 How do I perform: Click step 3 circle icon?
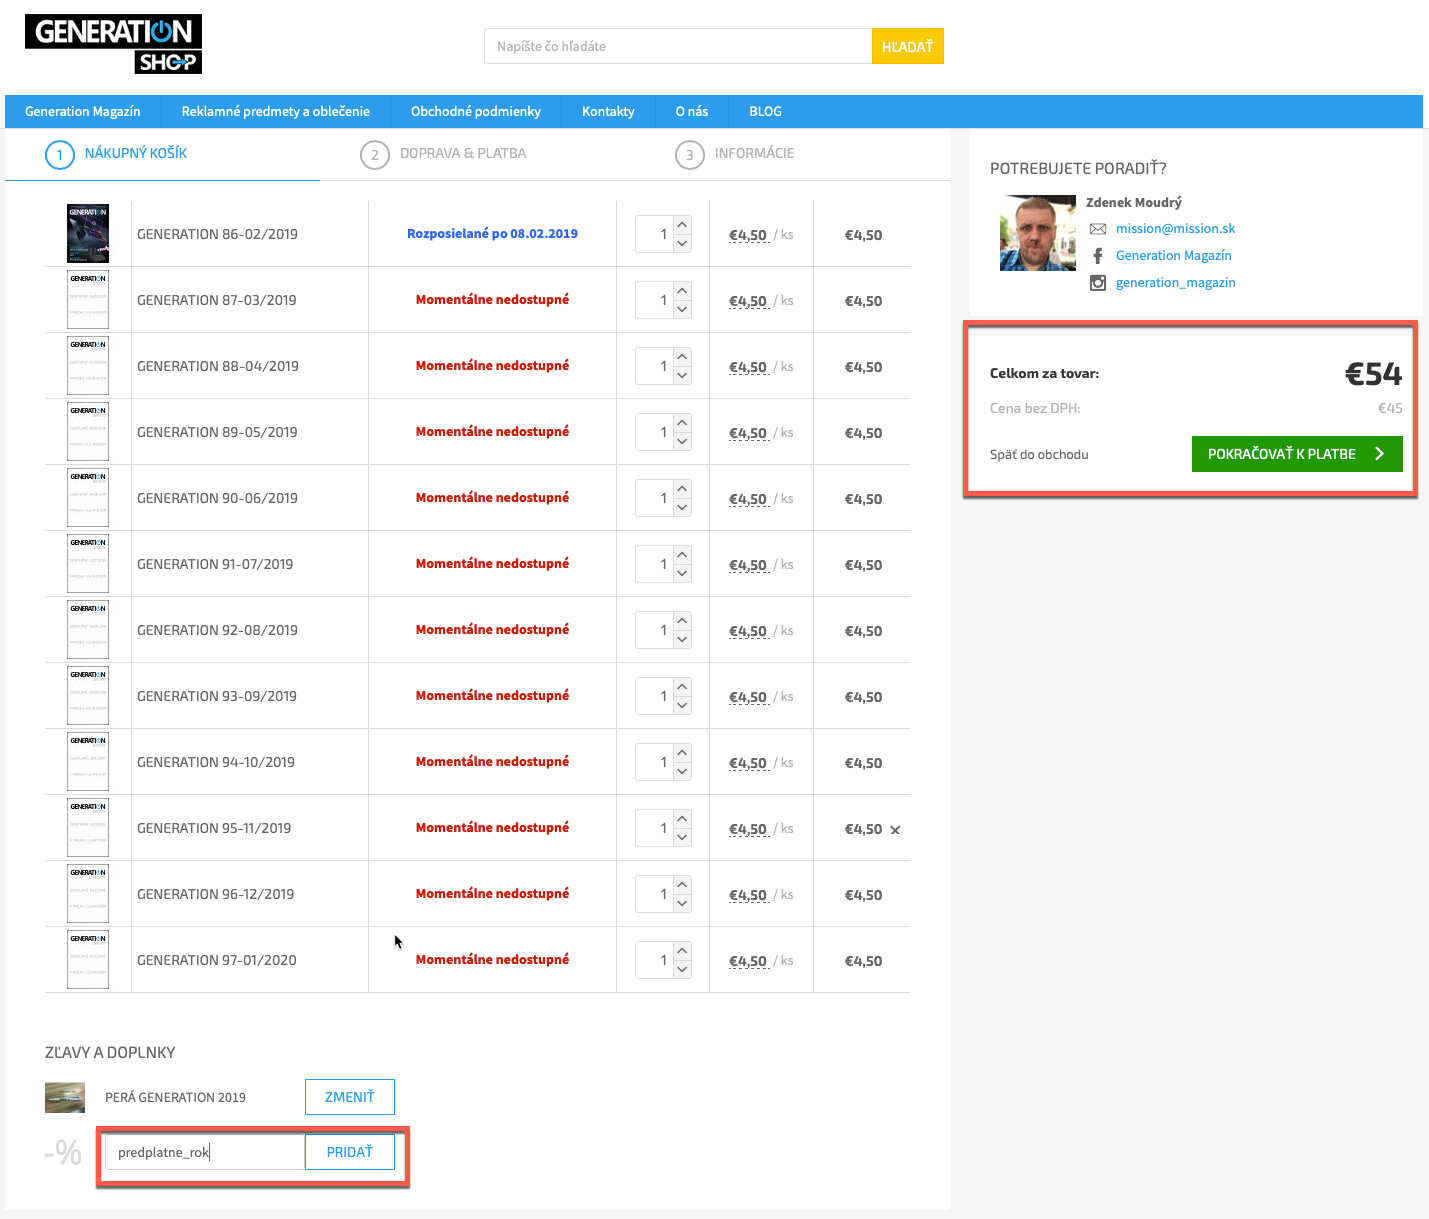[x=690, y=155]
